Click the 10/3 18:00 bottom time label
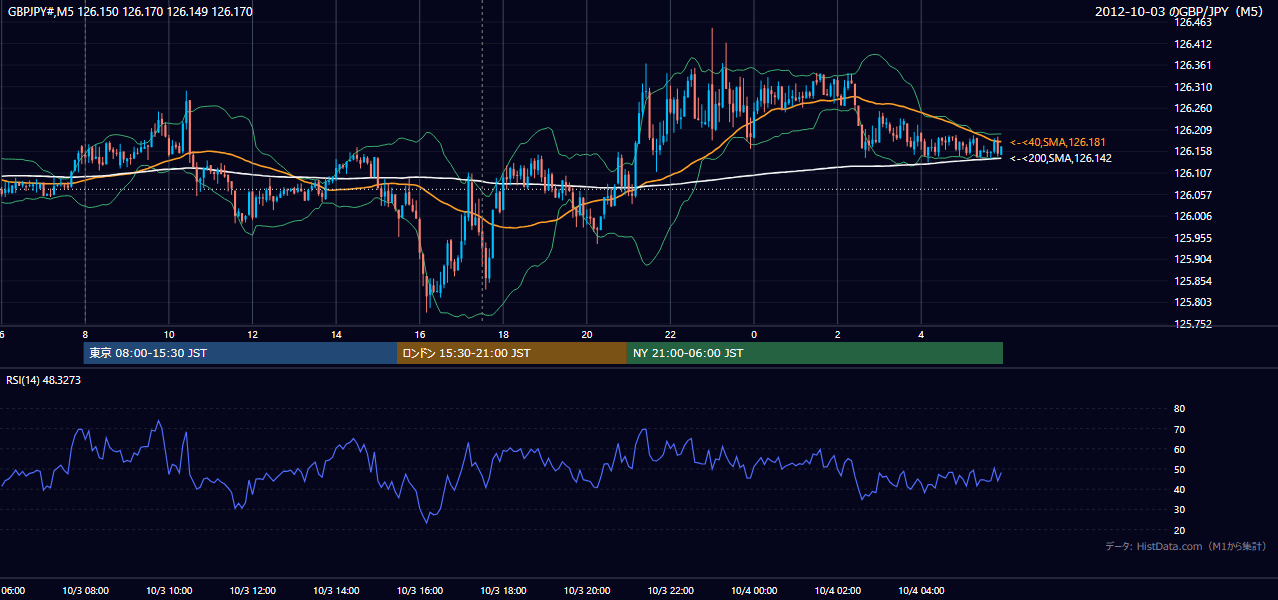This screenshot has height=600, width=1278. (503, 591)
